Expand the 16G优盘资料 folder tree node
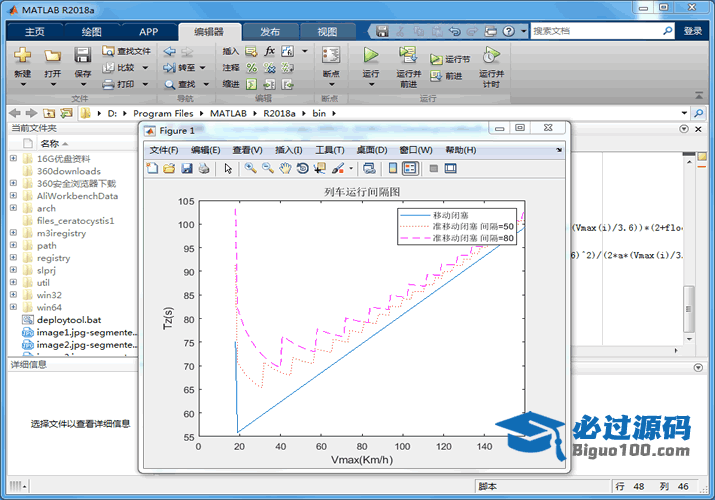Screen dimensions: 715x500 pyautogui.click(x=13, y=158)
